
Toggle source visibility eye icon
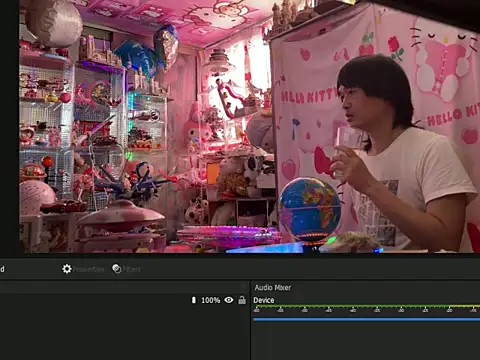pyautogui.click(x=229, y=300)
